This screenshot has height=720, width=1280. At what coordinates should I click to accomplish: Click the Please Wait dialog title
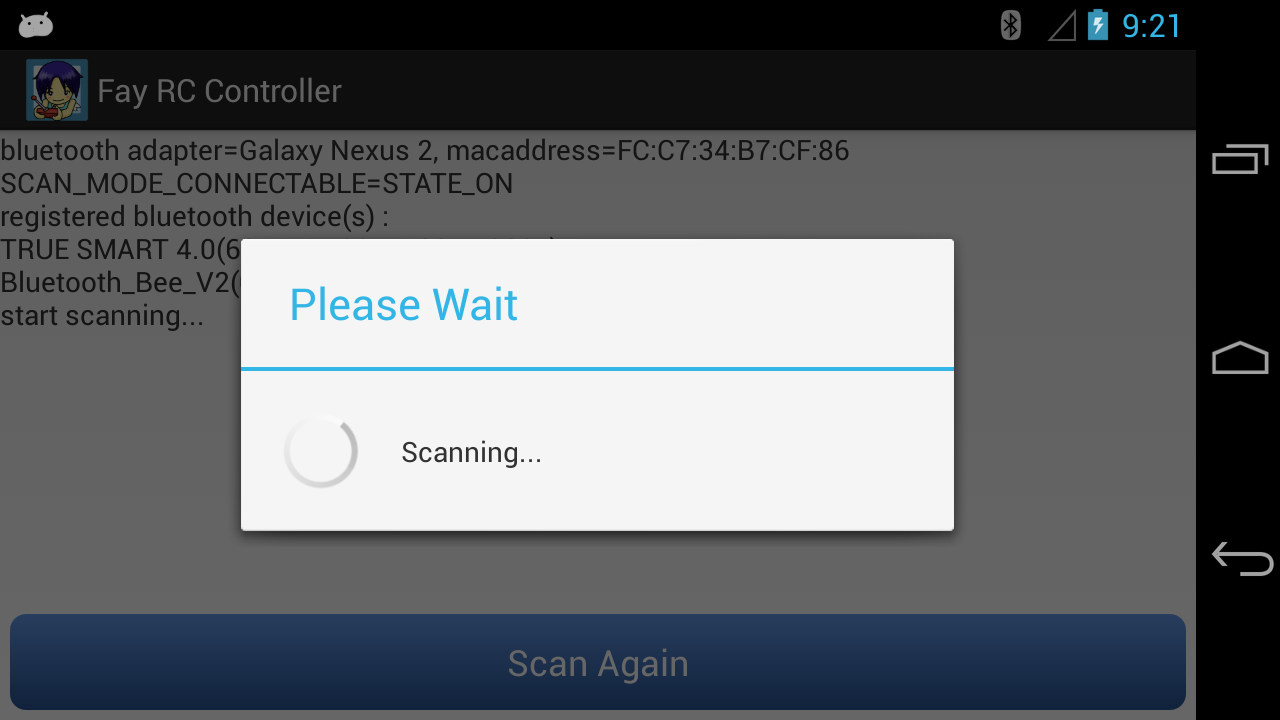[x=403, y=304]
